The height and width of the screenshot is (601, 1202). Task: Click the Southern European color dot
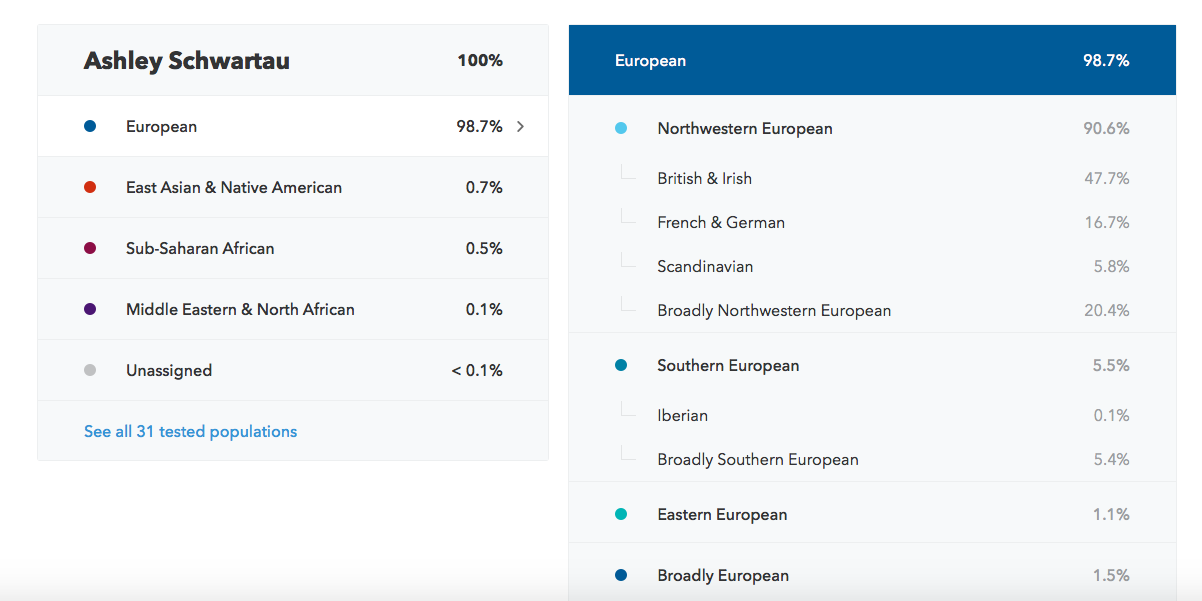coord(621,366)
